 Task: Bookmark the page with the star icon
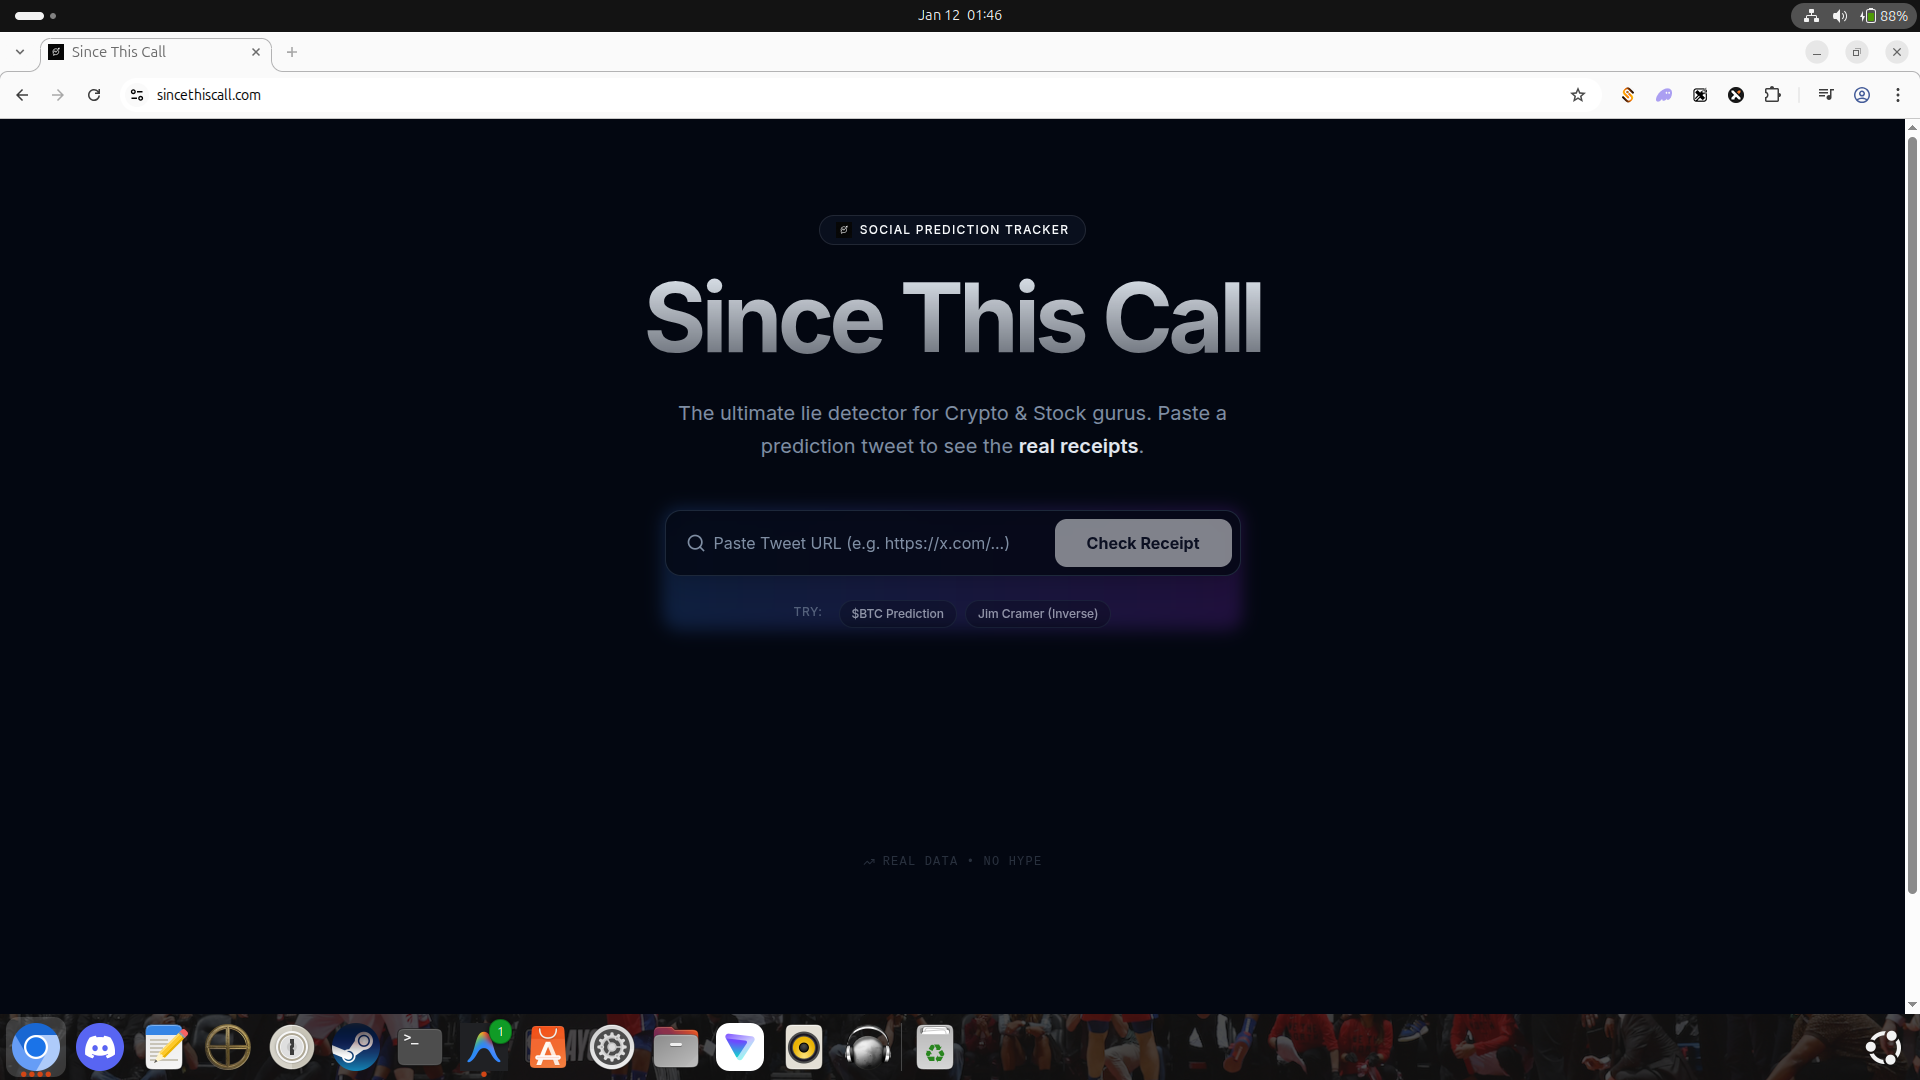coord(1578,94)
